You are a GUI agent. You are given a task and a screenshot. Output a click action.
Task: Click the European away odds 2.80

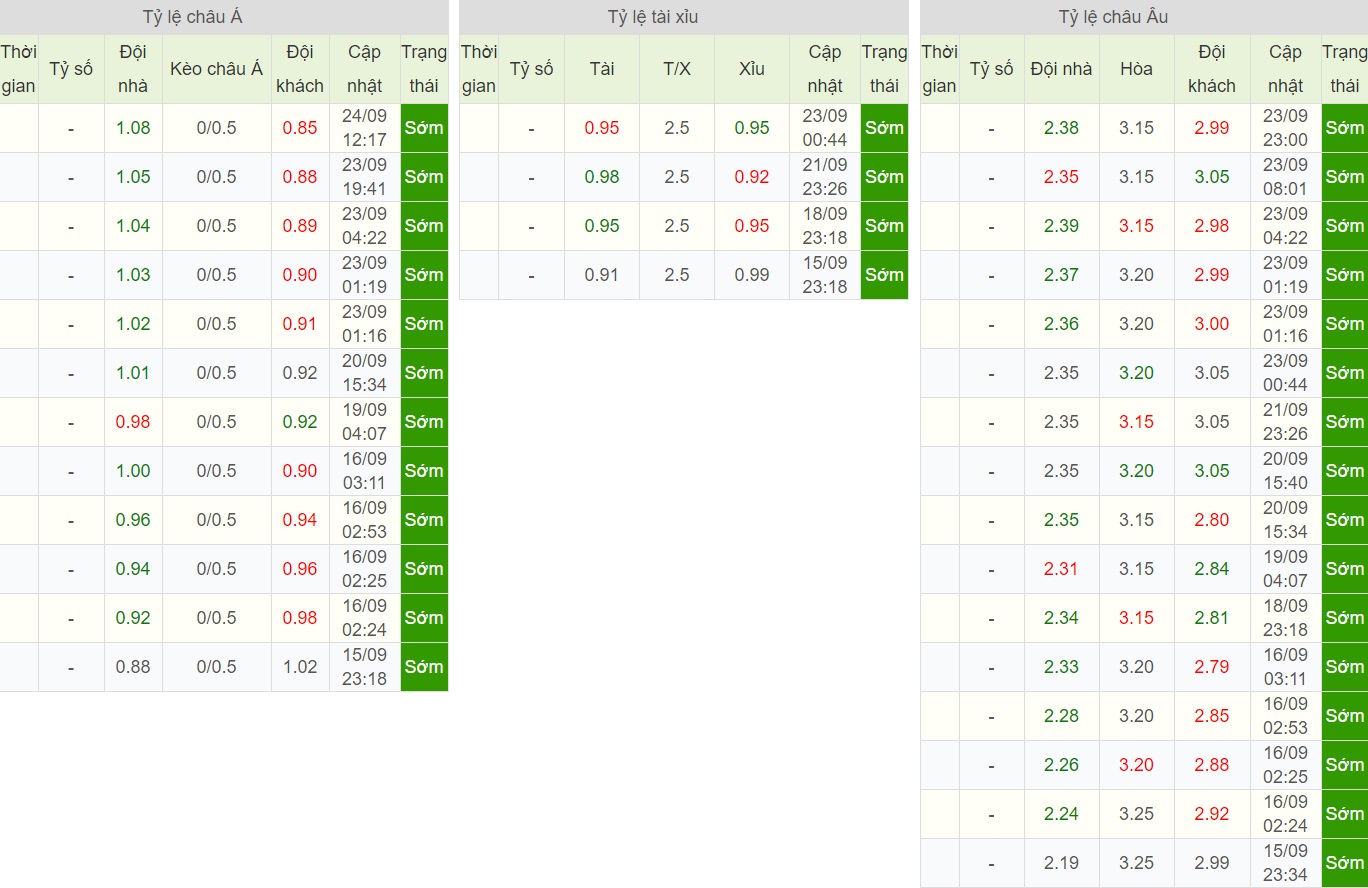1212,520
